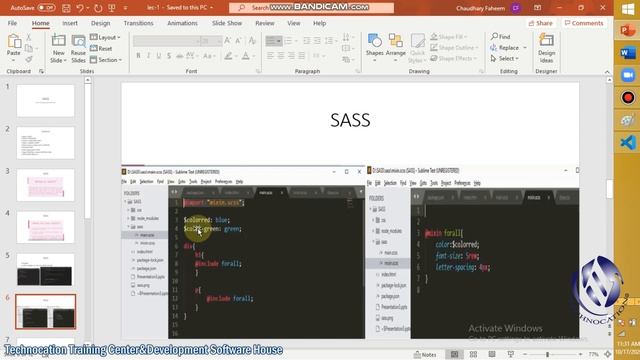The image size is (640, 360).
Task: Click the Save icon in title bar
Action: (x=66, y=8)
